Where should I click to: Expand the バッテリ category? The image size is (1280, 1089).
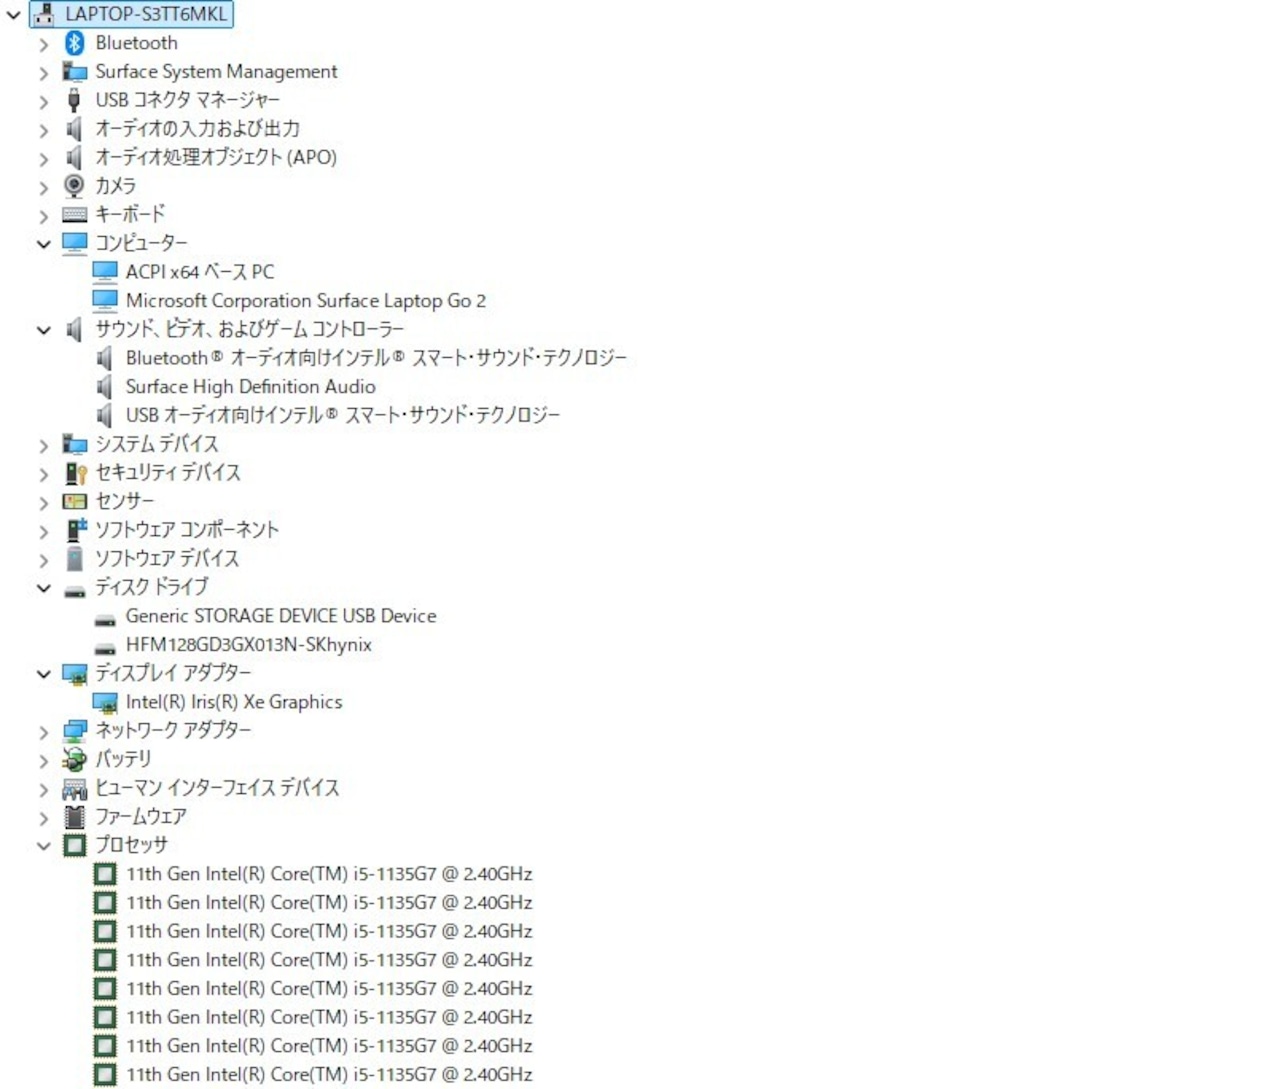pos(43,761)
